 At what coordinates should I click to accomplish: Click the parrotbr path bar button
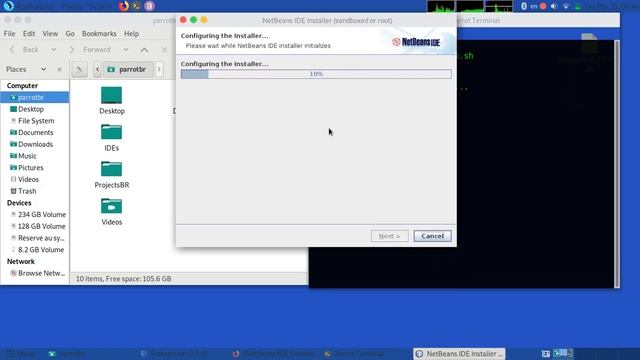click(x=128, y=69)
